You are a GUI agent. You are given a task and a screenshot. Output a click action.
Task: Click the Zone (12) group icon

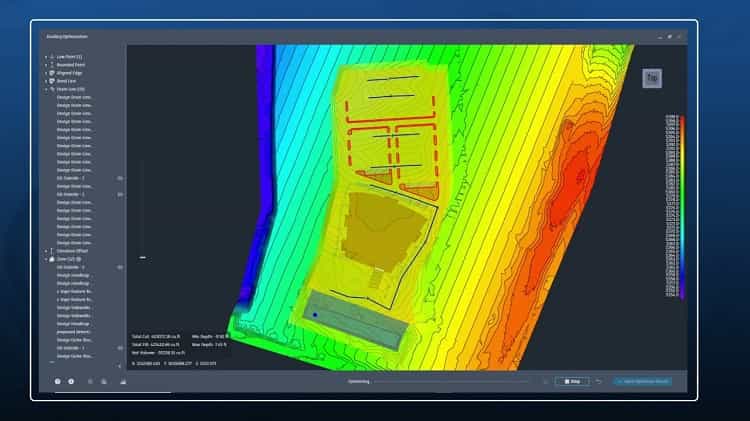[x=52, y=259]
